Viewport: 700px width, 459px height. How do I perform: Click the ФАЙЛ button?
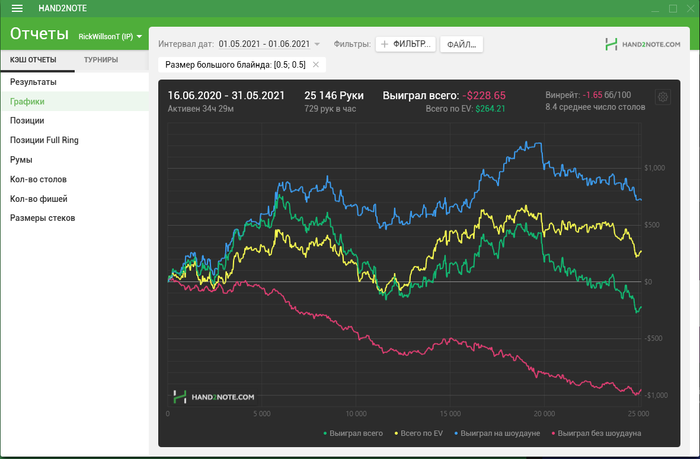click(461, 44)
